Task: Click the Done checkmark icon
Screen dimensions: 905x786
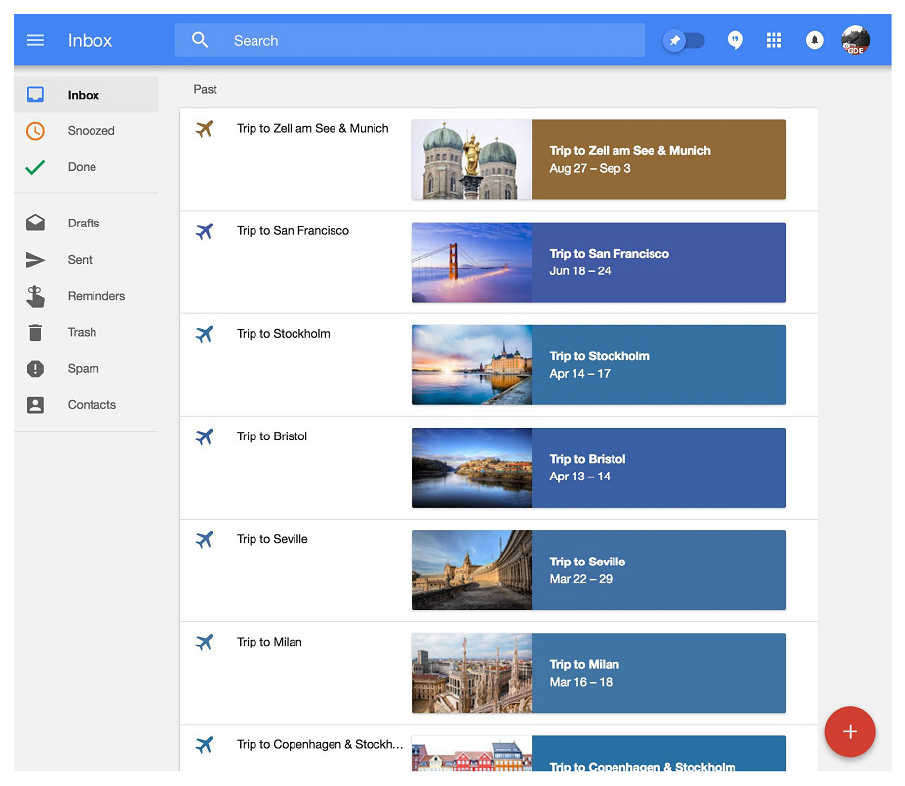Action: pos(35,167)
